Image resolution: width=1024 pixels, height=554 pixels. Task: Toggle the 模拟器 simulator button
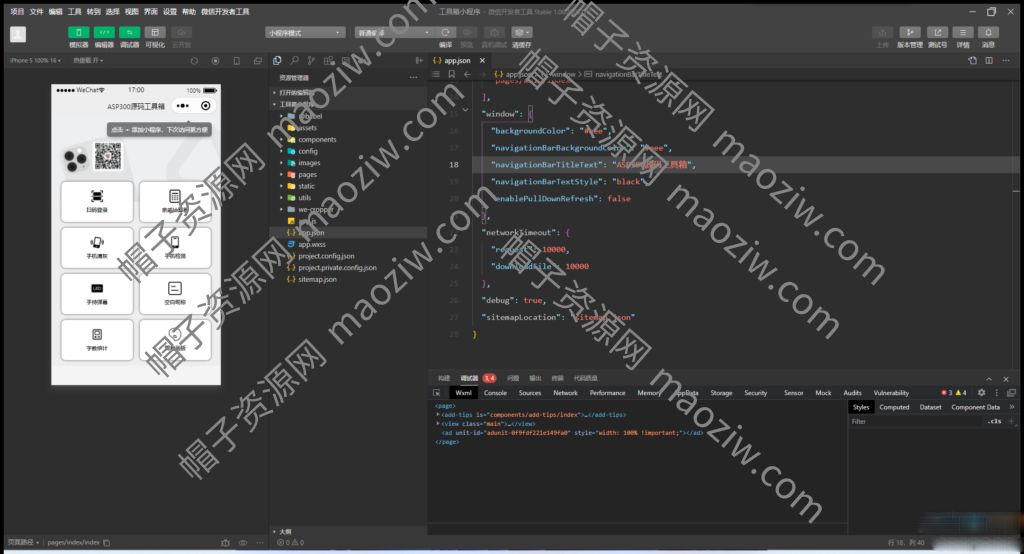tap(78, 33)
